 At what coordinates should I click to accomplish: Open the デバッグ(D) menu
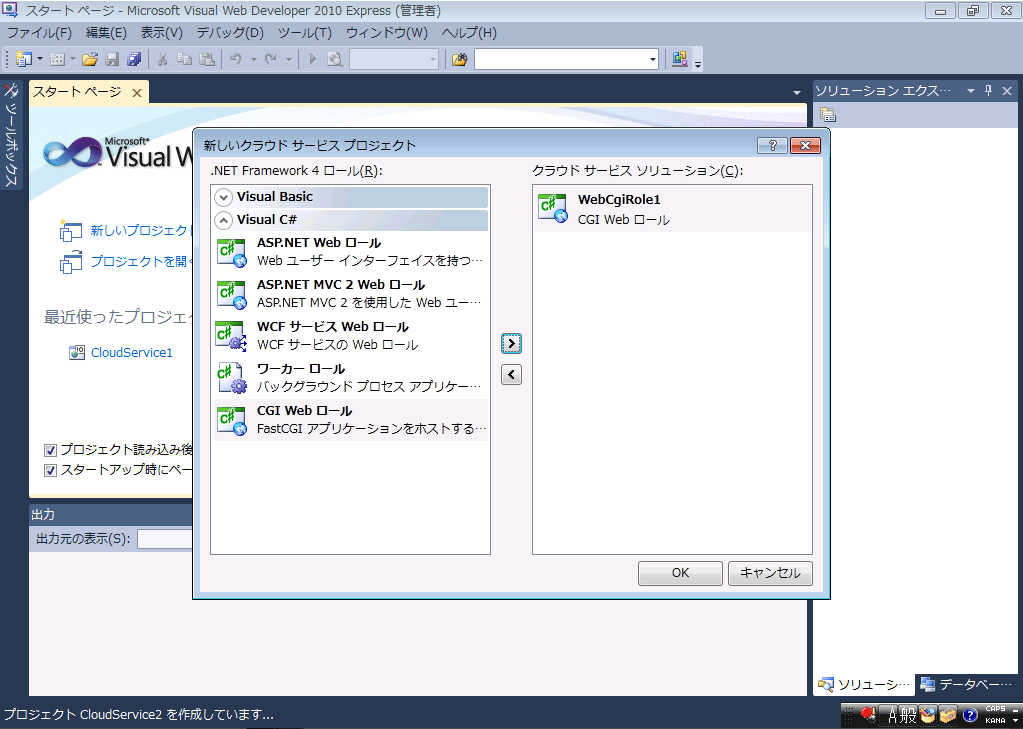pos(230,33)
